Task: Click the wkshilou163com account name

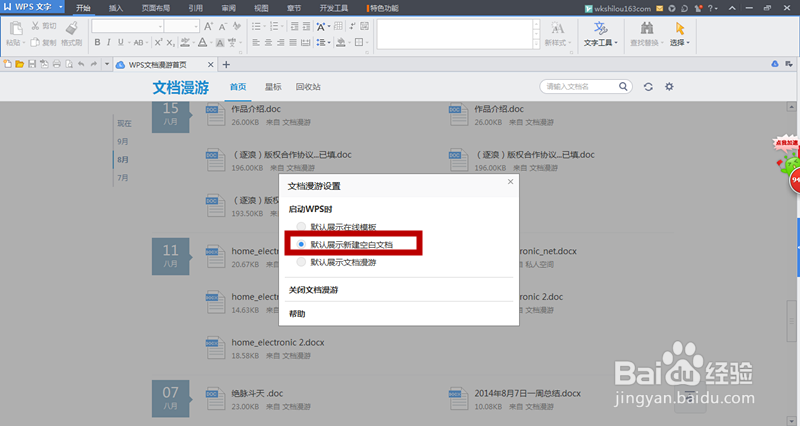Action: click(x=622, y=8)
